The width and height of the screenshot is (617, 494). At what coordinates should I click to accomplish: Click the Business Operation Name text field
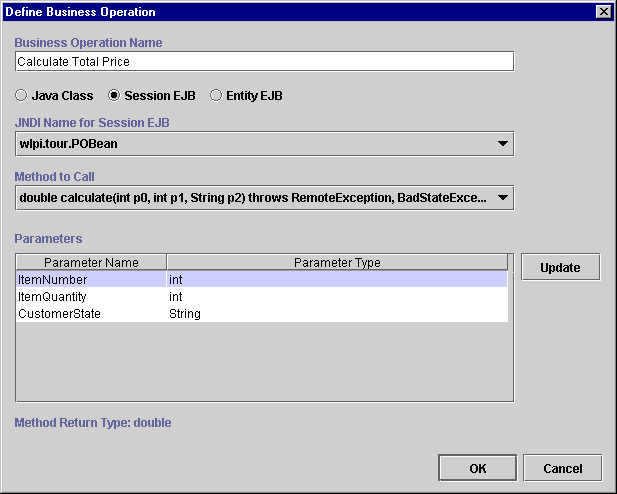tap(264, 61)
